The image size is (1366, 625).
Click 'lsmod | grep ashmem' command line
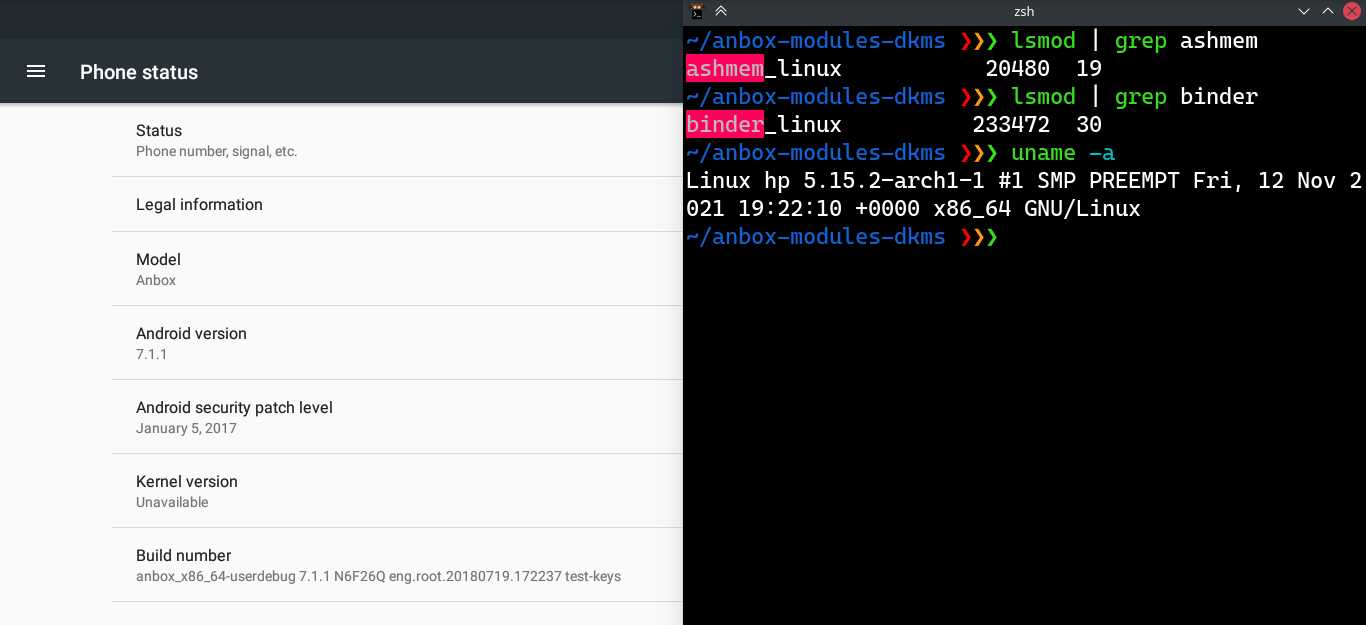point(1134,41)
